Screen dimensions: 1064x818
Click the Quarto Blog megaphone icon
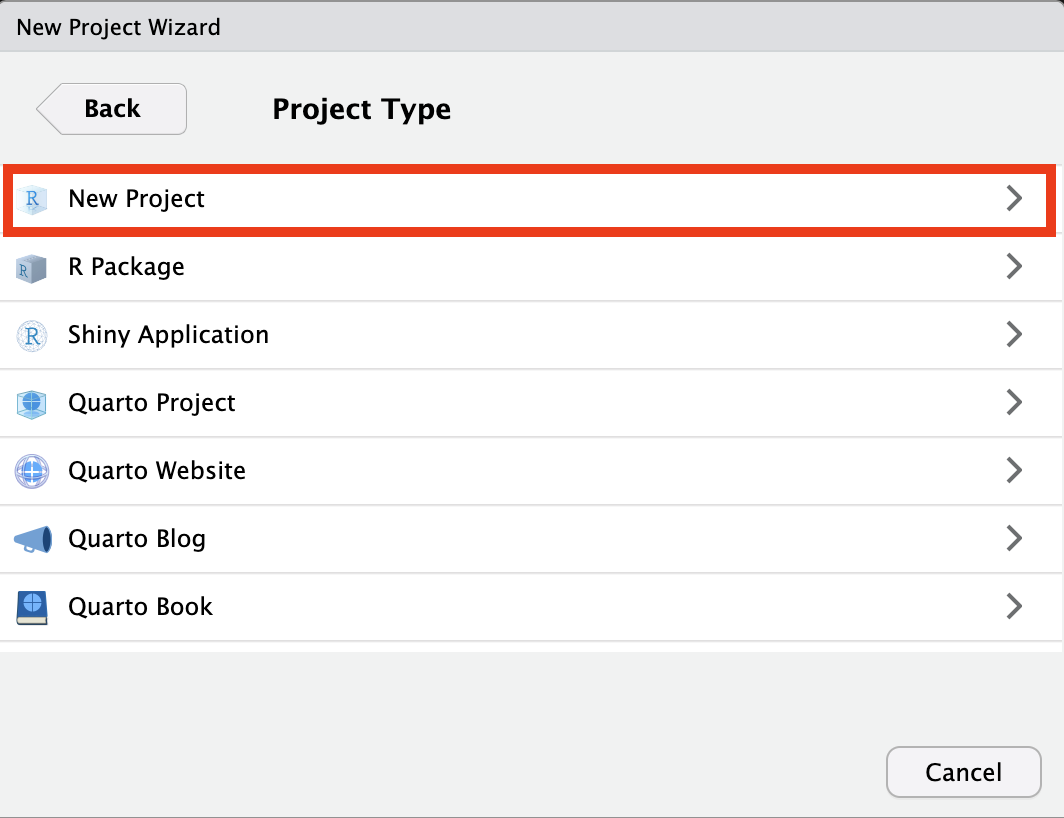coord(32,540)
